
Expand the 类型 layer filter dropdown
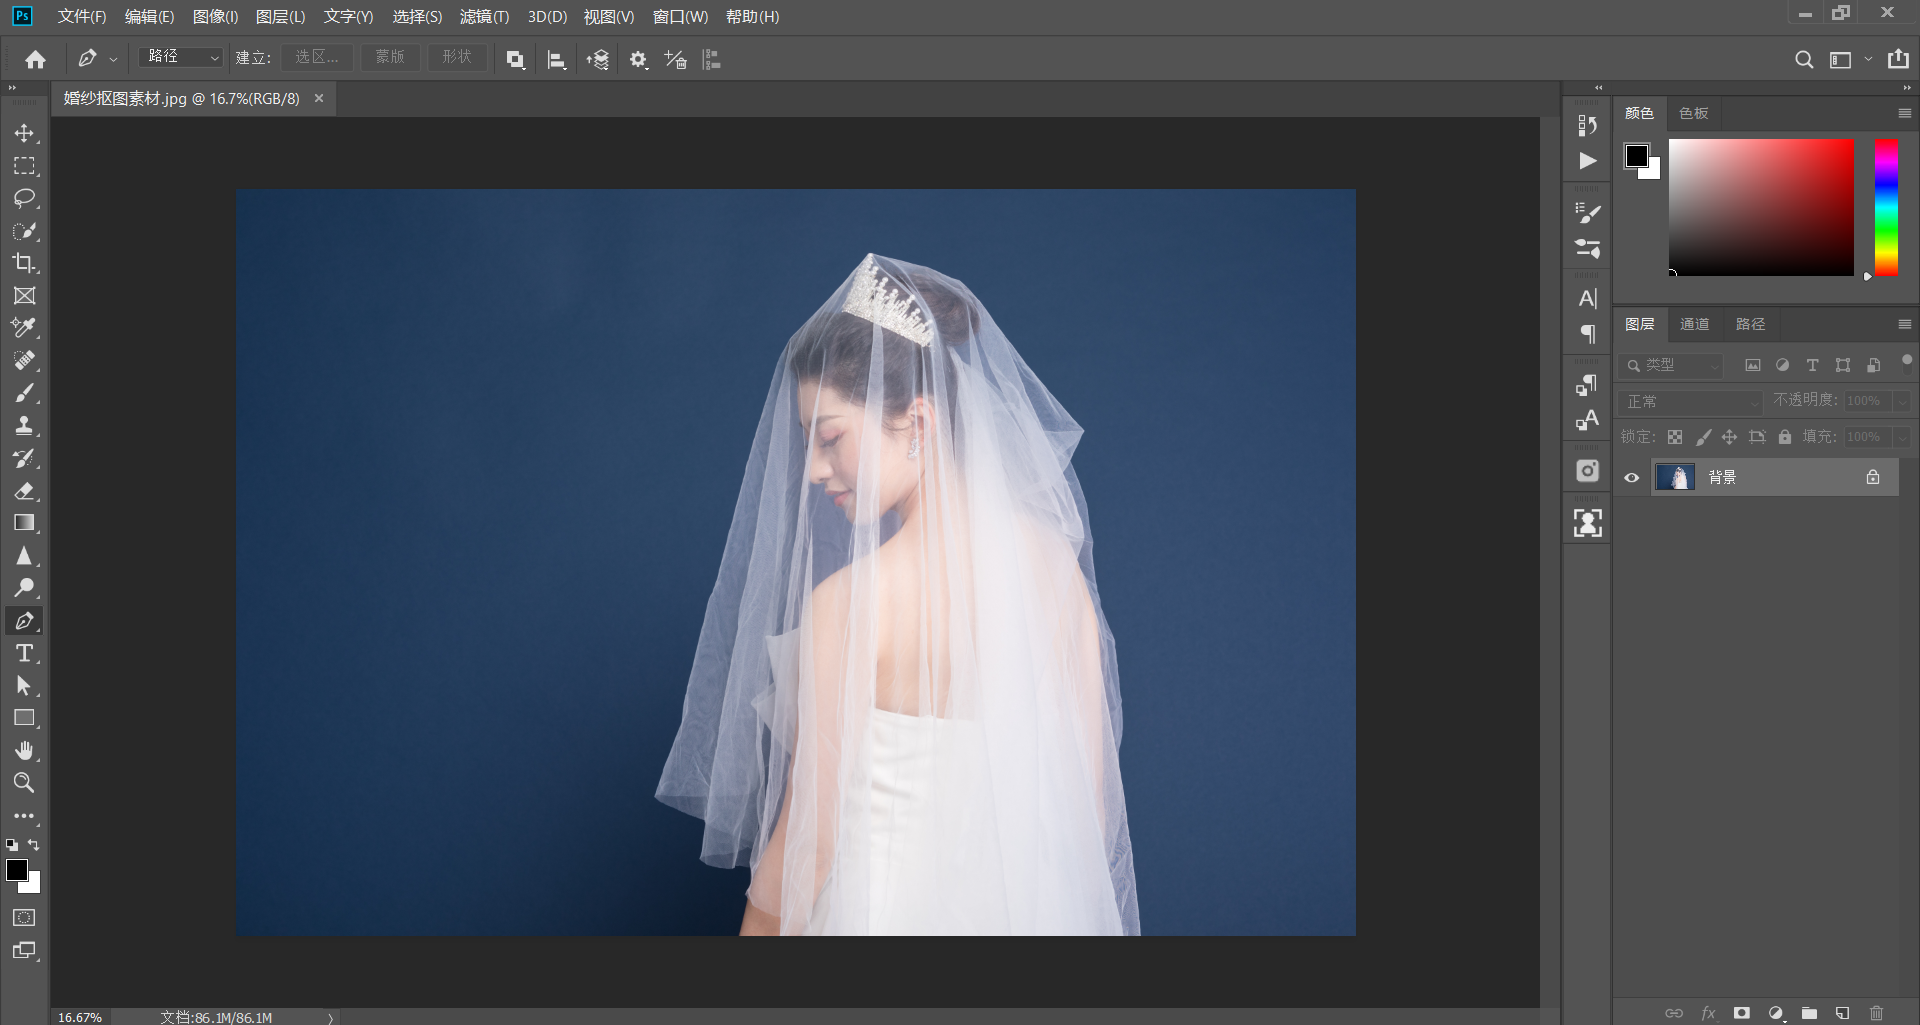click(1672, 366)
